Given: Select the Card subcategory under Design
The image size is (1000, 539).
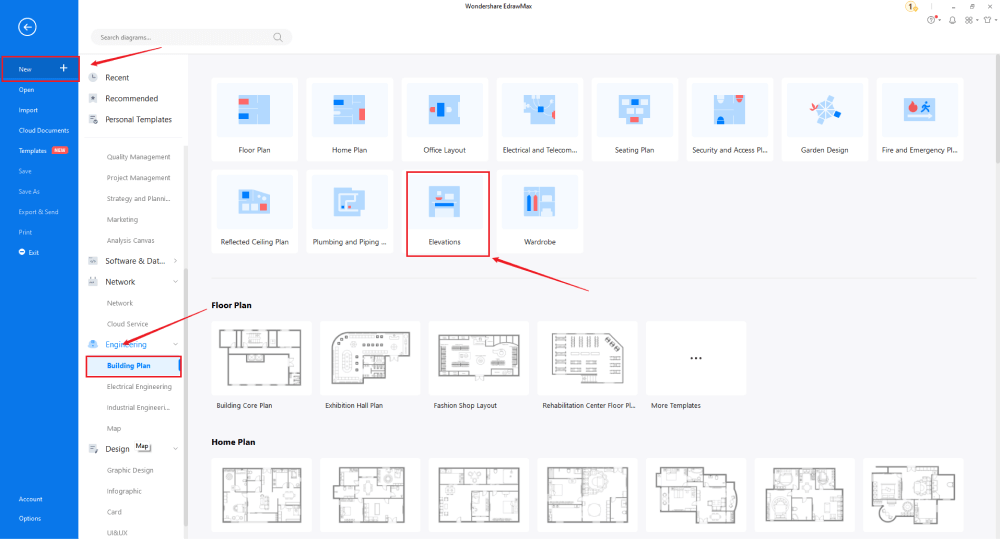Looking at the screenshot, I should 114,512.
